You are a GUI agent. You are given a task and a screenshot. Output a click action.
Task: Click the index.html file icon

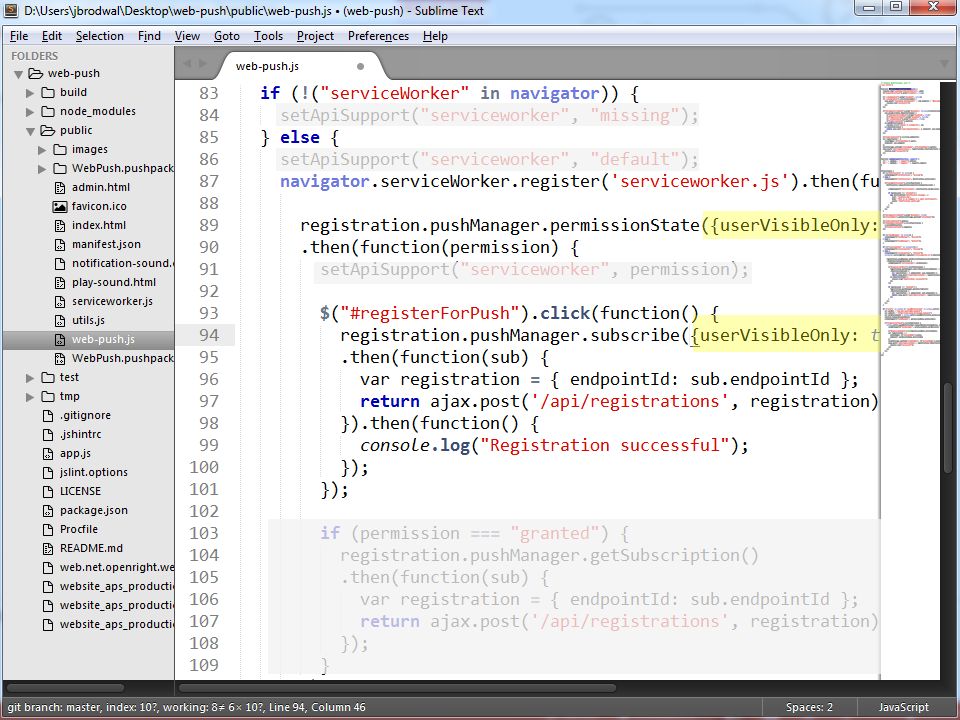(x=60, y=225)
